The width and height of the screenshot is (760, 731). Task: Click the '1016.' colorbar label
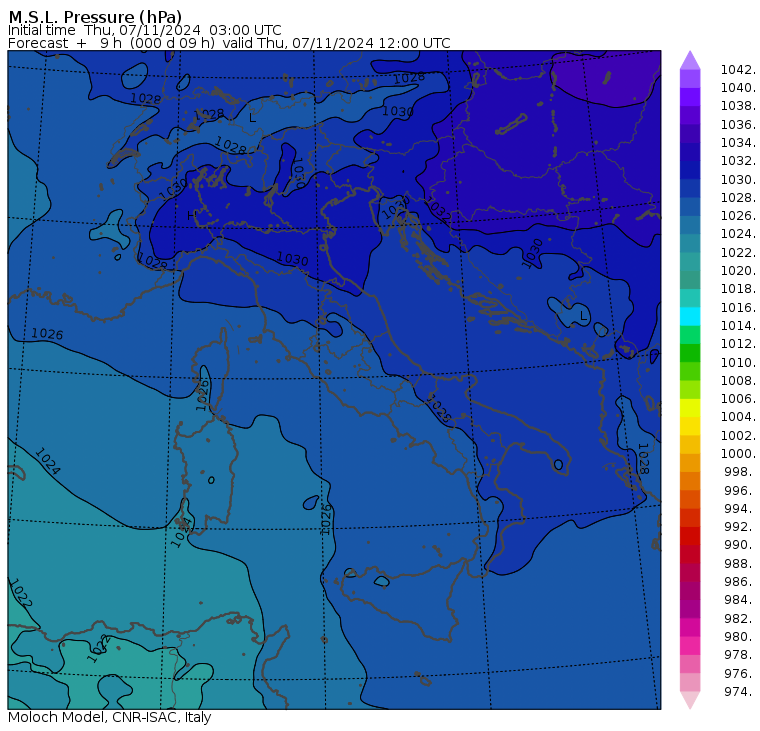[738, 307]
